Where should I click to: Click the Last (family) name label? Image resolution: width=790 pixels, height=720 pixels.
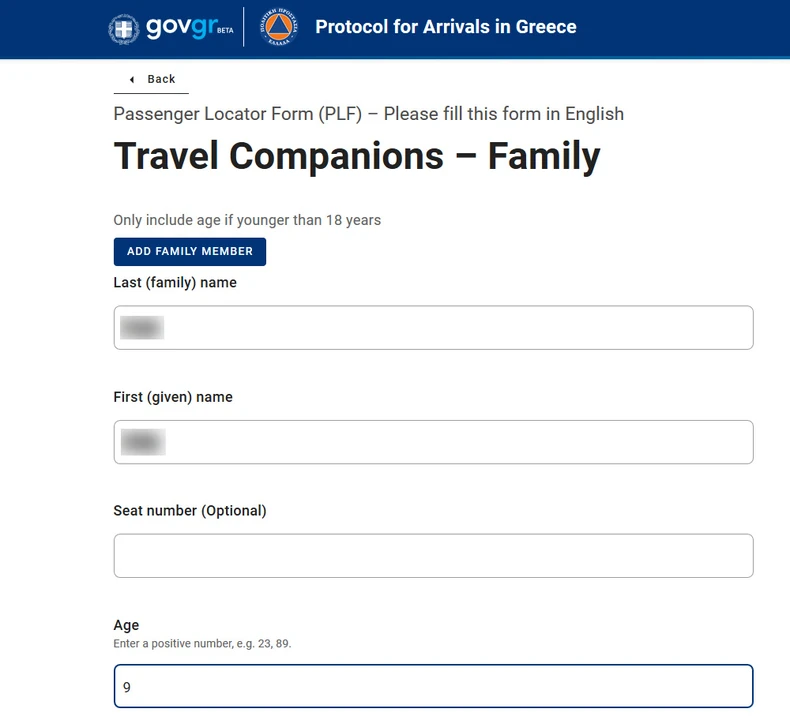pos(175,283)
